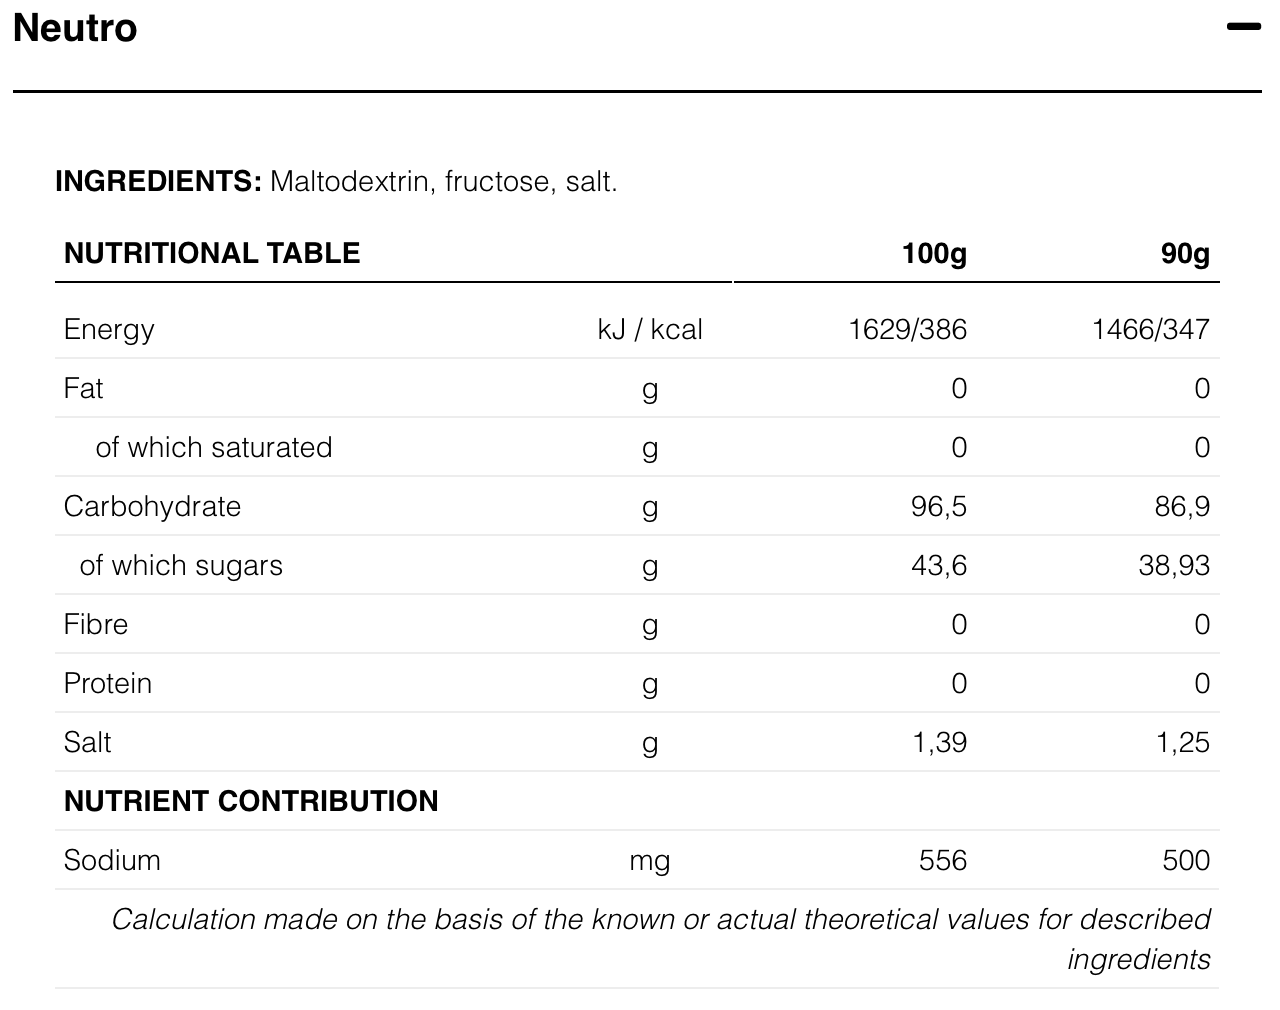
Task: Click the 100g column header
Action: tap(934, 253)
